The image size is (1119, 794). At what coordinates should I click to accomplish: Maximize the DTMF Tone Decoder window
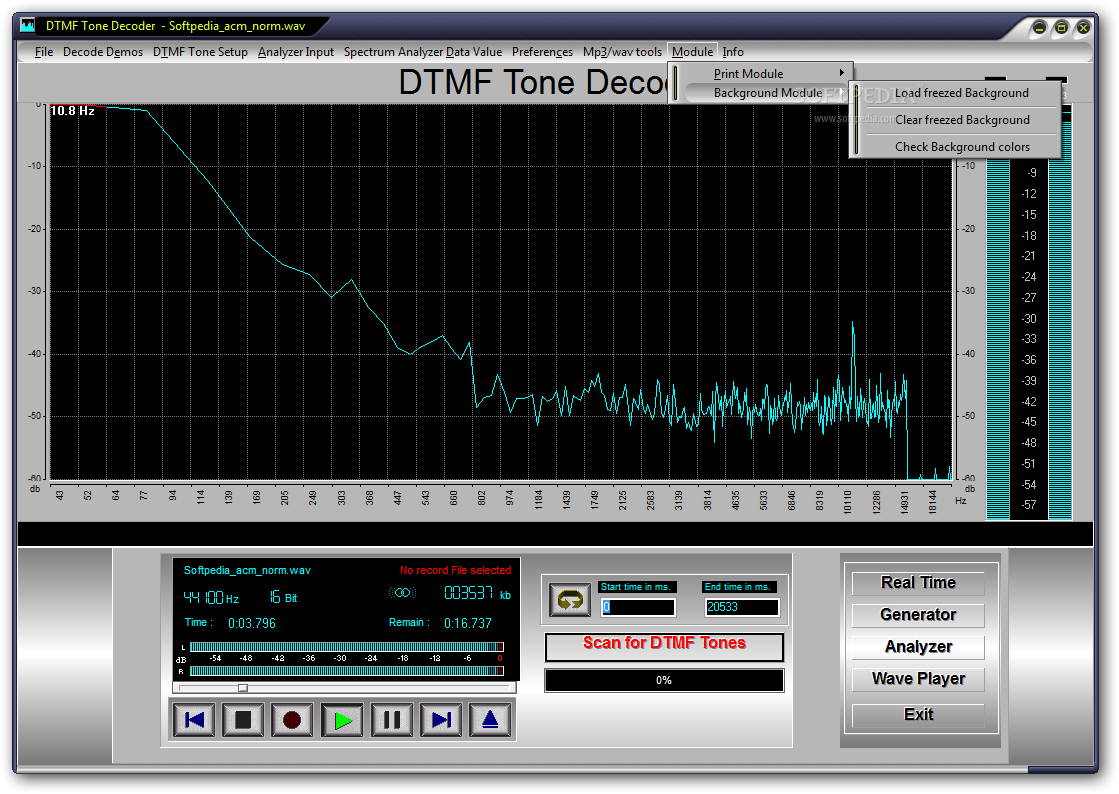1061,28
